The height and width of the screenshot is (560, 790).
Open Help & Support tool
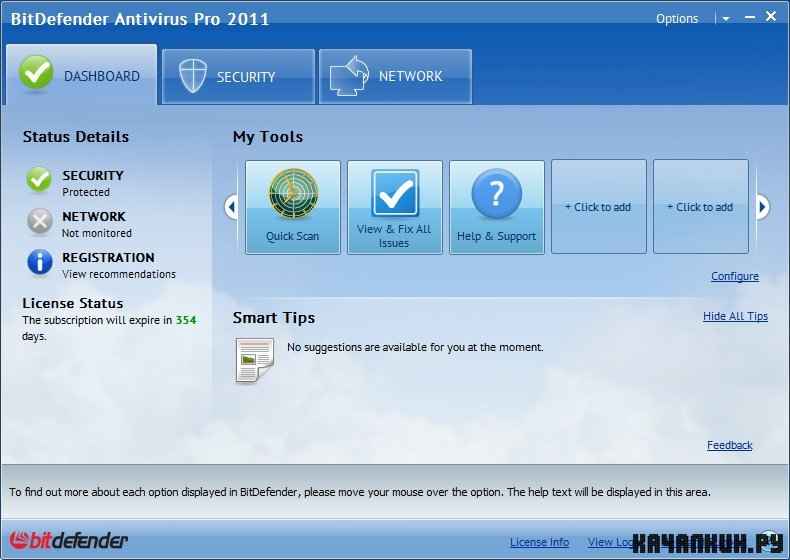[496, 207]
